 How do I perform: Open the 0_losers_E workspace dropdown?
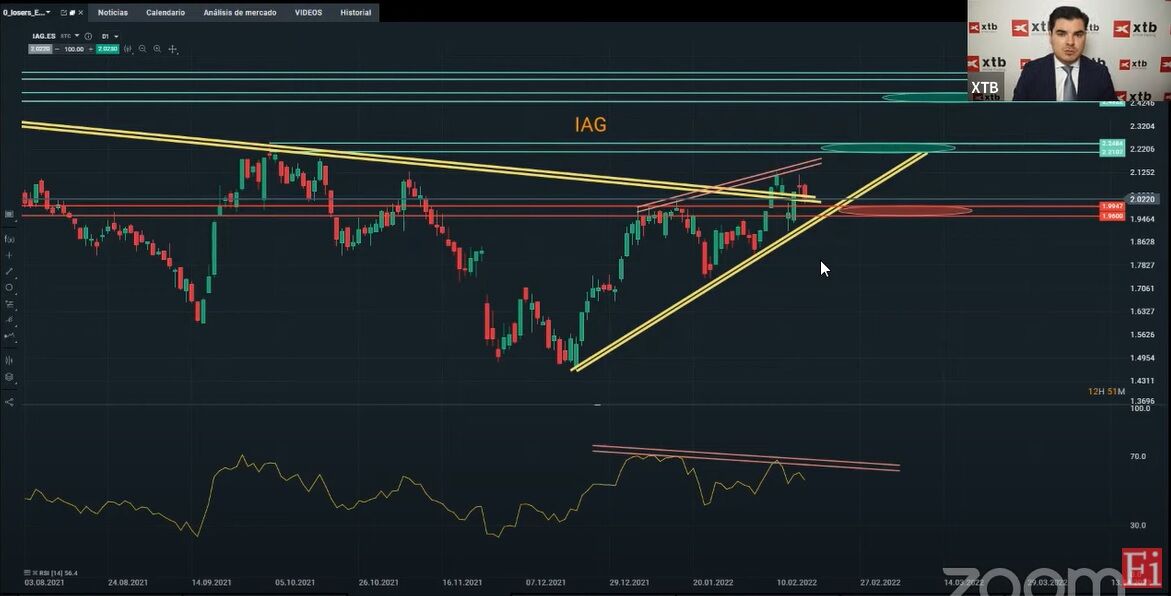[27, 13]
